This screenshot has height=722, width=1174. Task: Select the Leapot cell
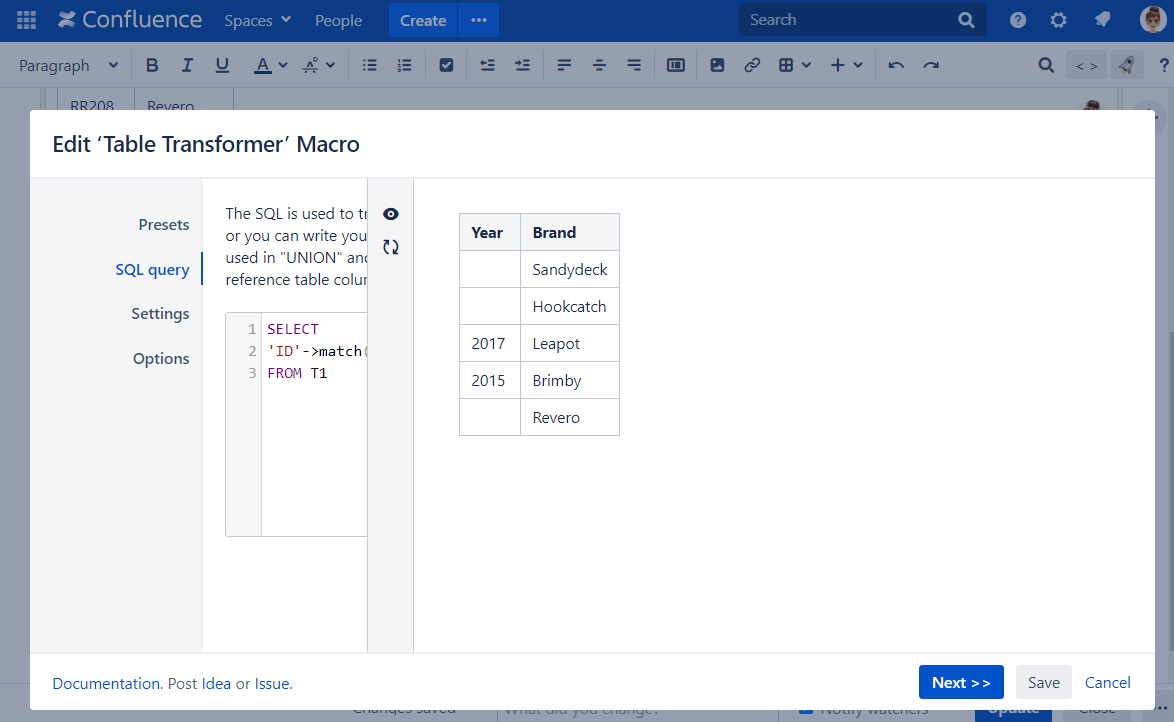(570, 344)
